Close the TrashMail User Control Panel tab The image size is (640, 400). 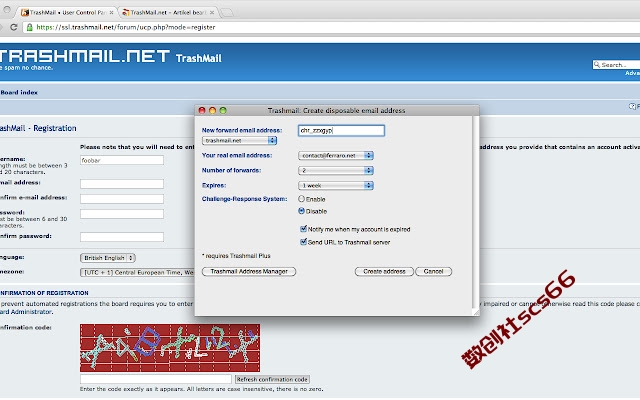tap(111, 13)
